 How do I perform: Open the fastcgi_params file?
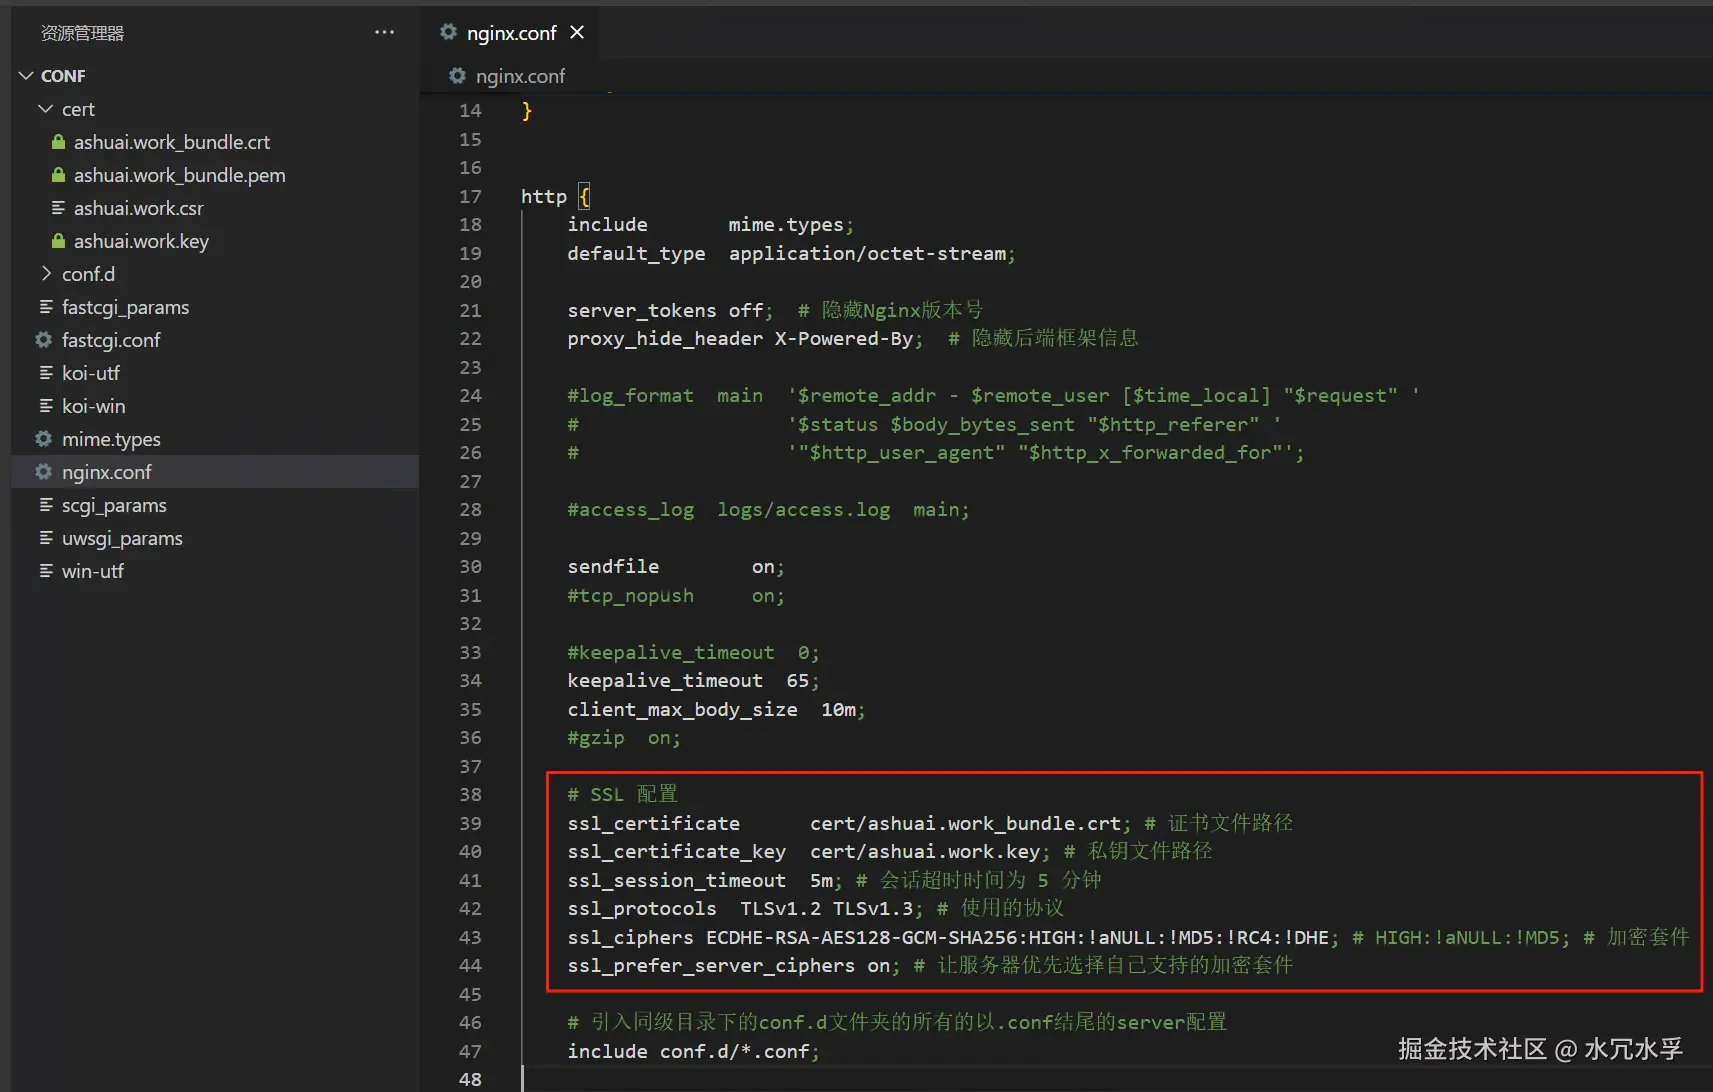[x=125, y=307]
